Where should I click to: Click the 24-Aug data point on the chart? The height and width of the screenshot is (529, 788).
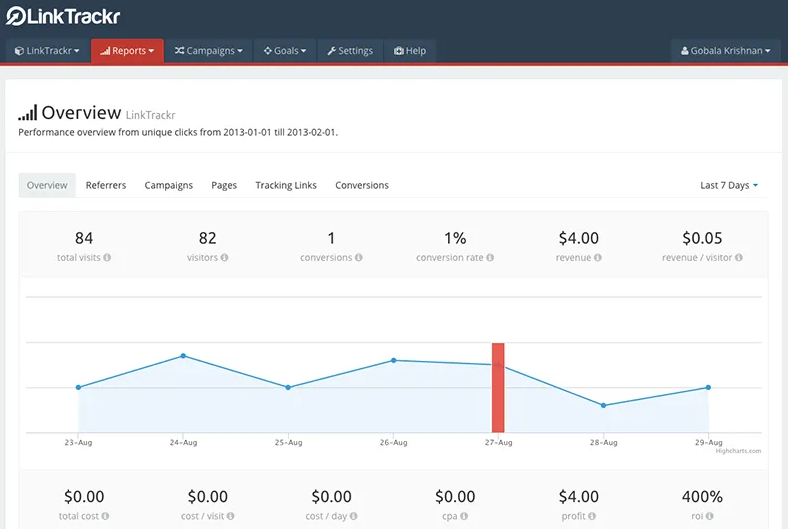click(x=183, y=356)
